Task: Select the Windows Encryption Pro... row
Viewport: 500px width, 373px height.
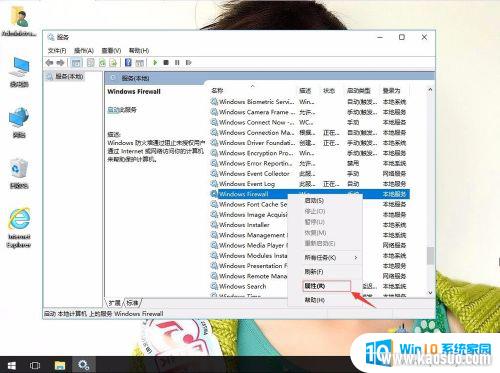Action: point(309,153)
